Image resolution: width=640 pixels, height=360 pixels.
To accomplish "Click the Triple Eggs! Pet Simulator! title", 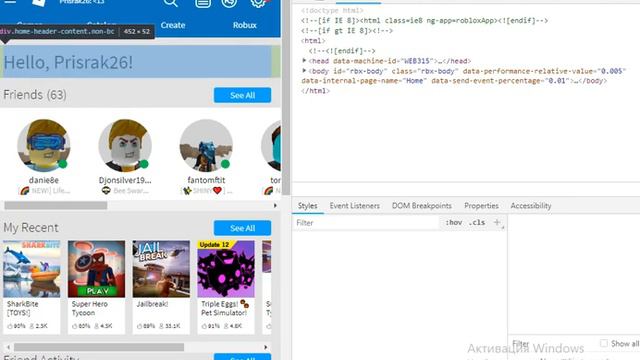I will [224, 308].
